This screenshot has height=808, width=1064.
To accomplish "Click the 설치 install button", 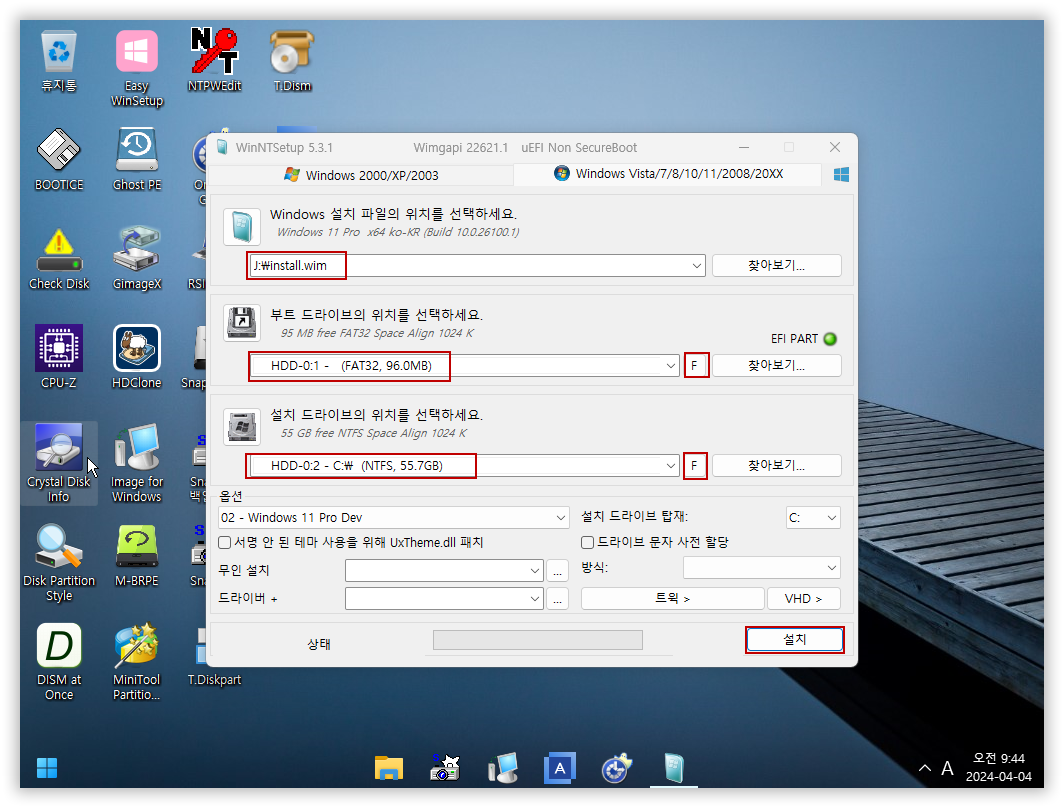I will point(795,639).
